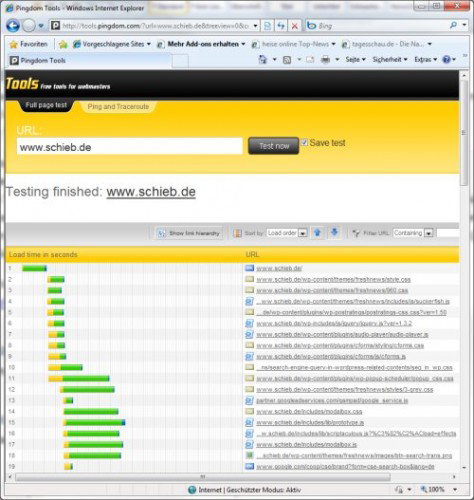Expand the Sicherheit menu
The image size is (474, 500).
pyautogui.click(x=390, y=60)
